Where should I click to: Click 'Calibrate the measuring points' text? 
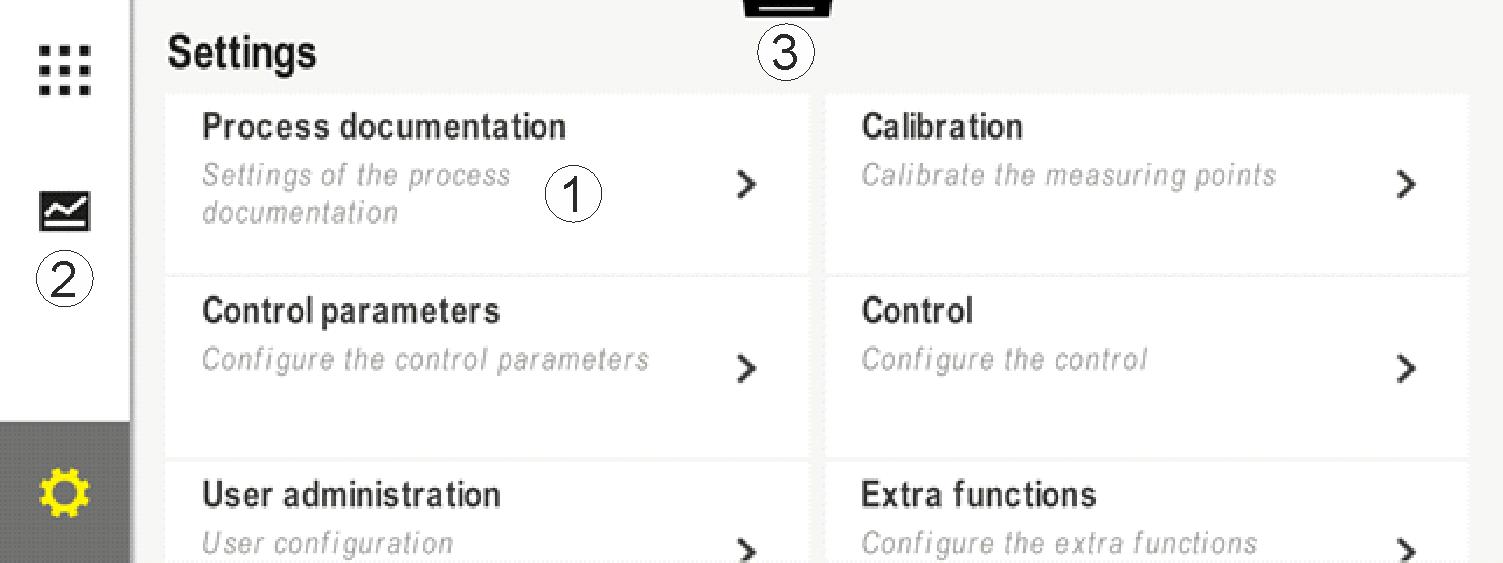tap(1068, 176)
